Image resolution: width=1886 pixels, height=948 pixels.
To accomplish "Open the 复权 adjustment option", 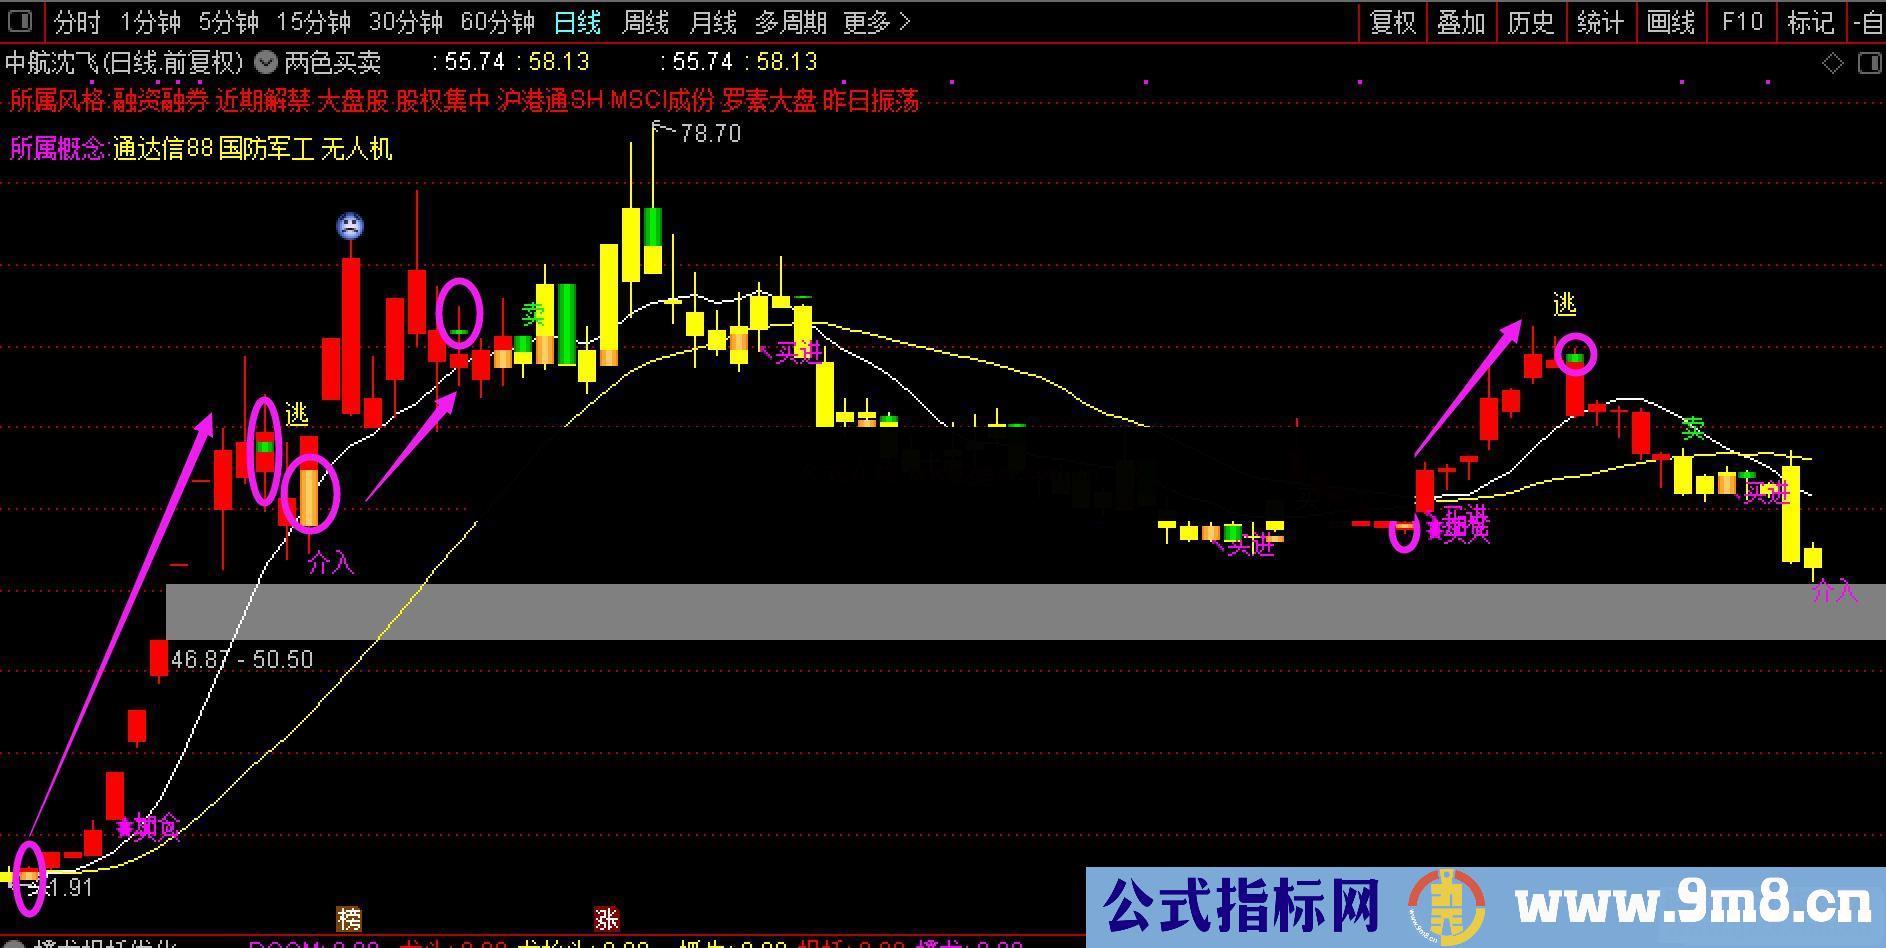I will point(1393,22).
